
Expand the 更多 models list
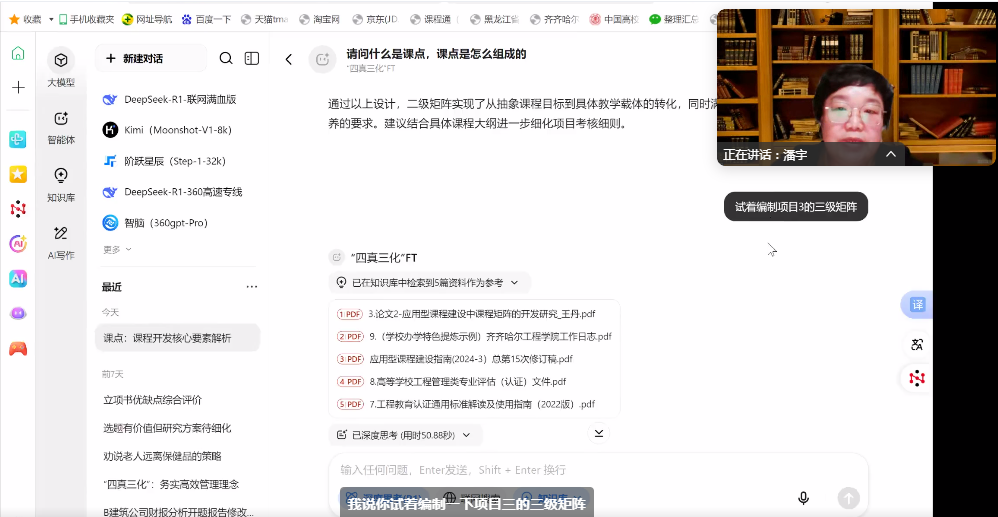click(117, 249)
